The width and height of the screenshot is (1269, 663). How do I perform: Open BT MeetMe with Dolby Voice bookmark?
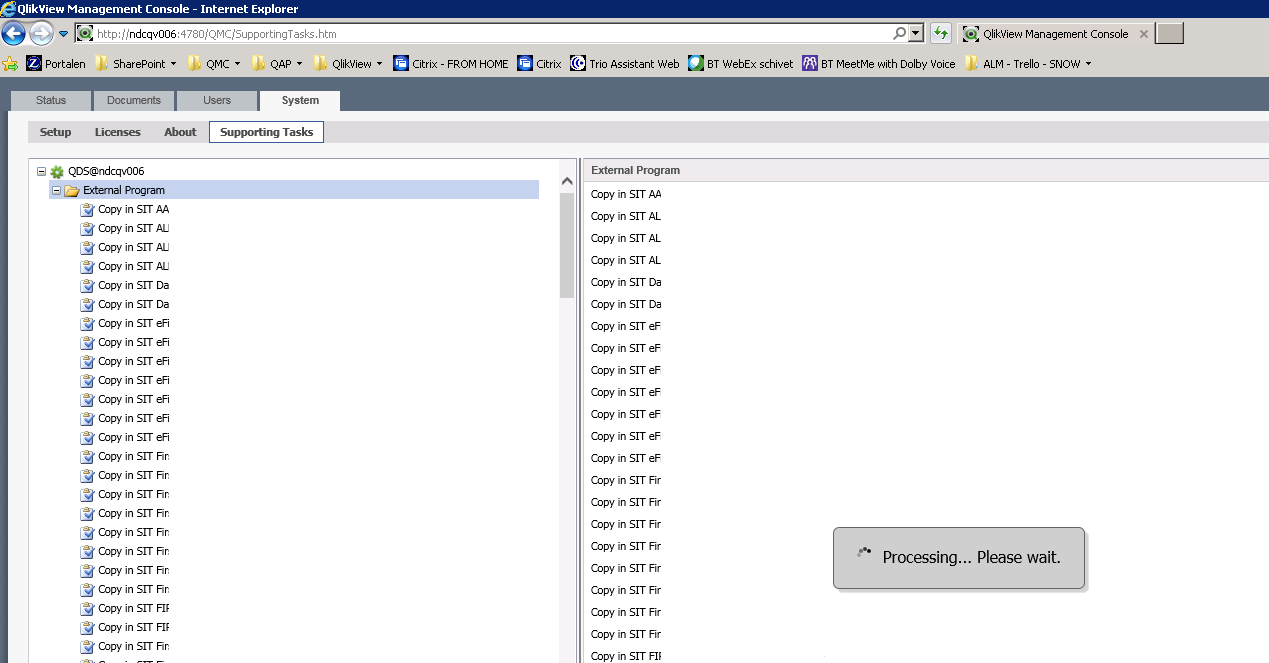click(x=879, y=64)
